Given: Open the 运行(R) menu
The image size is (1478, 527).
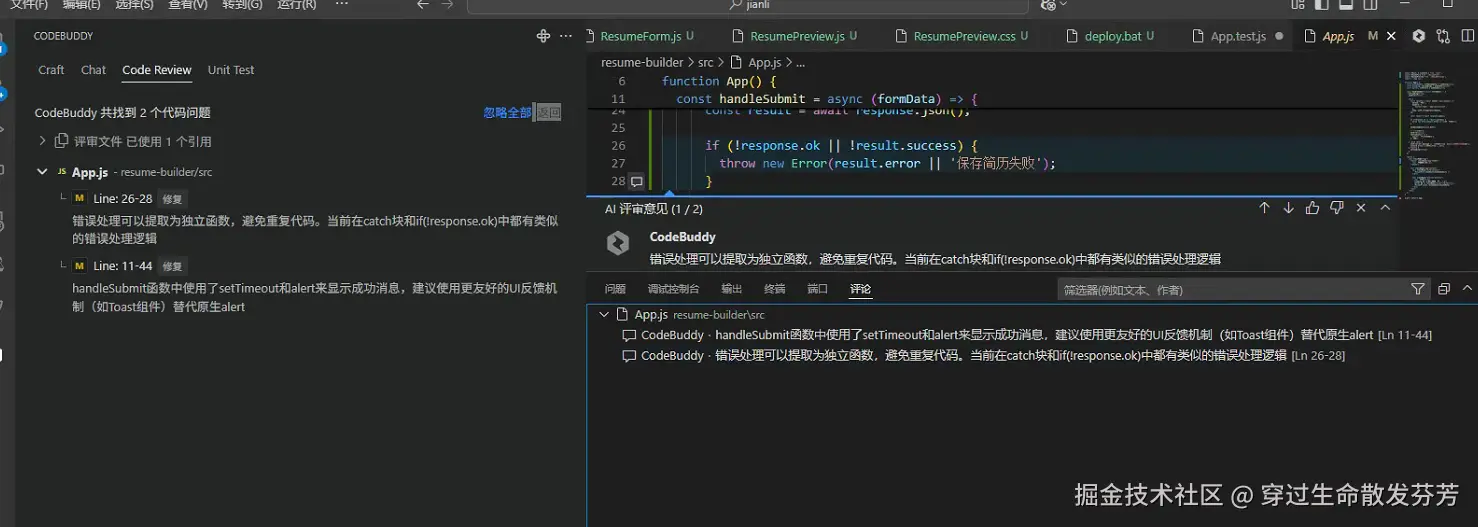Looking at the screenshot, I should tap(296, 5).
